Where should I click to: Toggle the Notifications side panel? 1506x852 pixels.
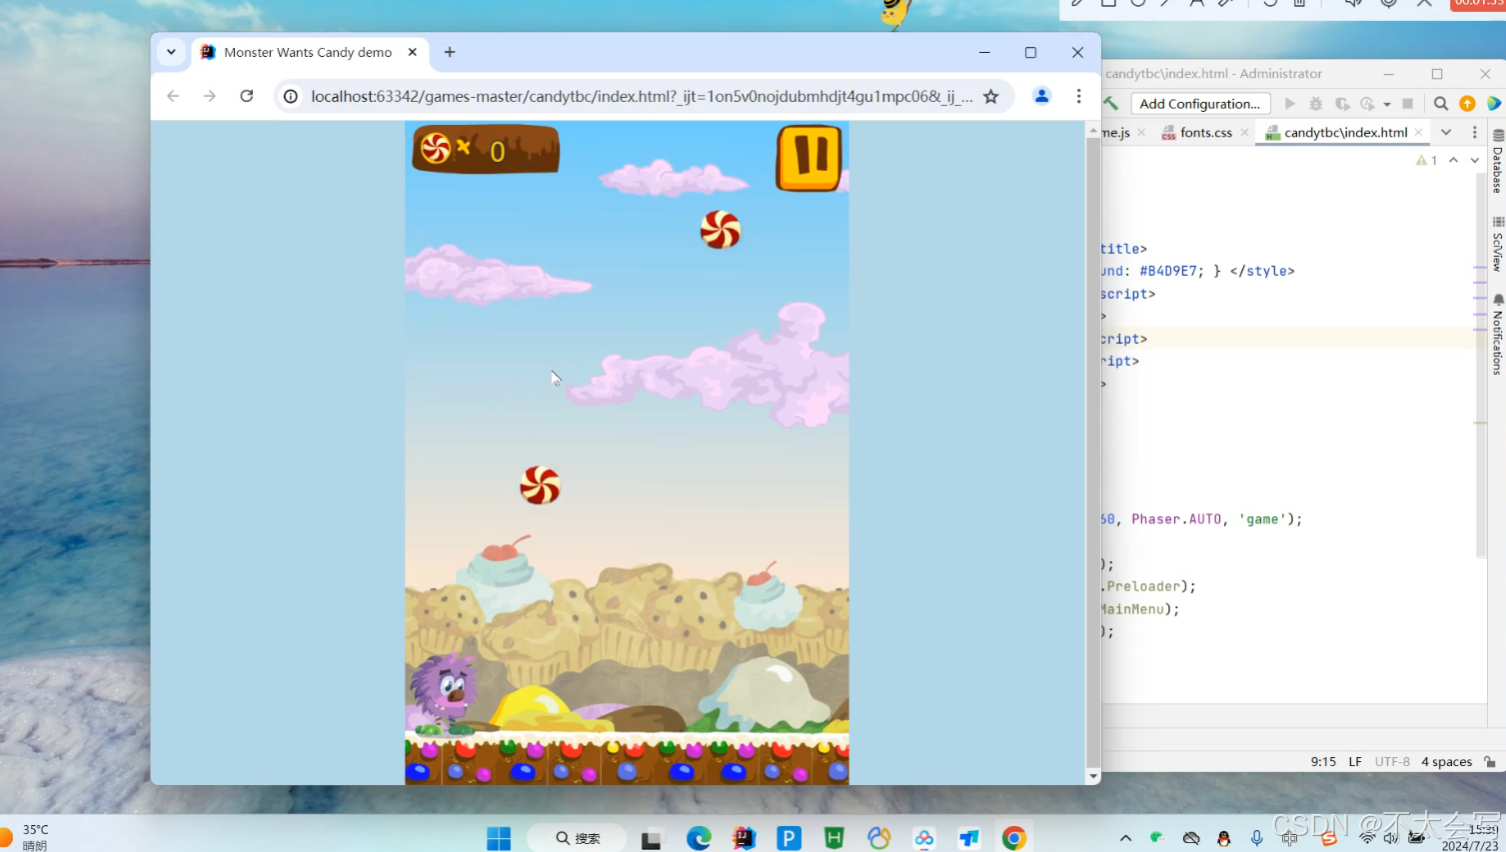click(1497, 335)
